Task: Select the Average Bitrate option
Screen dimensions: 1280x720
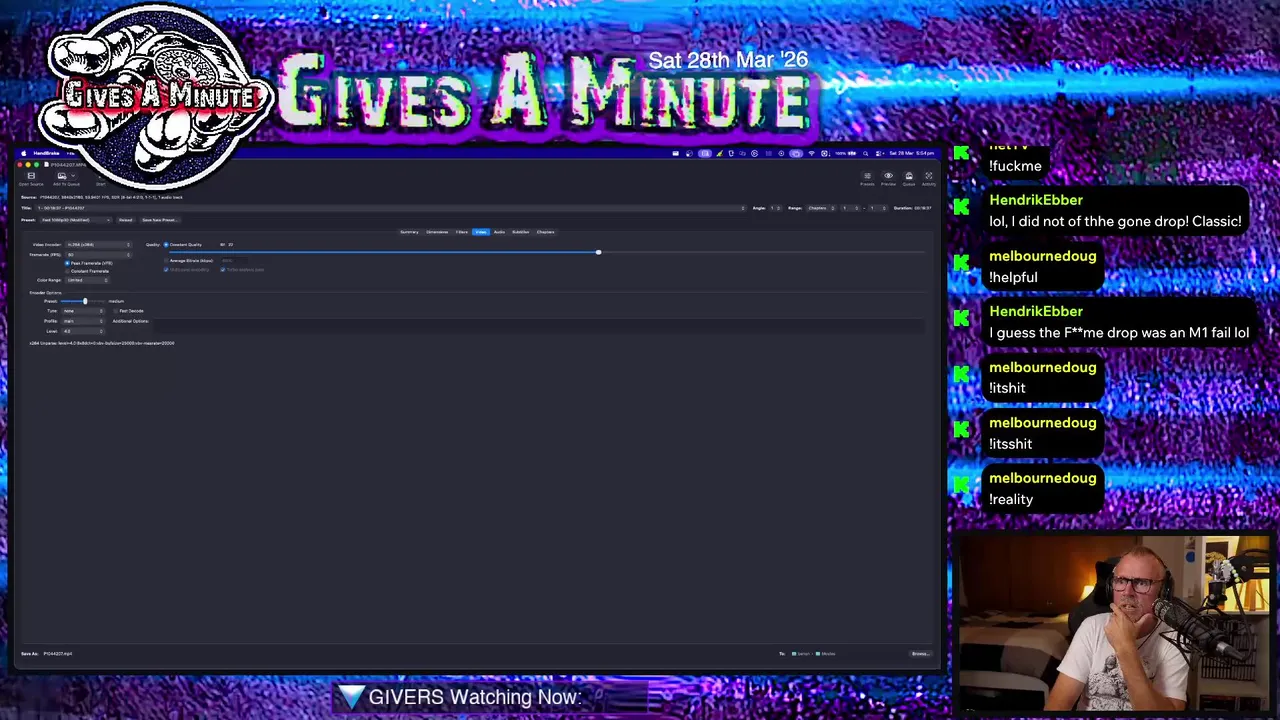Action: (166, 261)
